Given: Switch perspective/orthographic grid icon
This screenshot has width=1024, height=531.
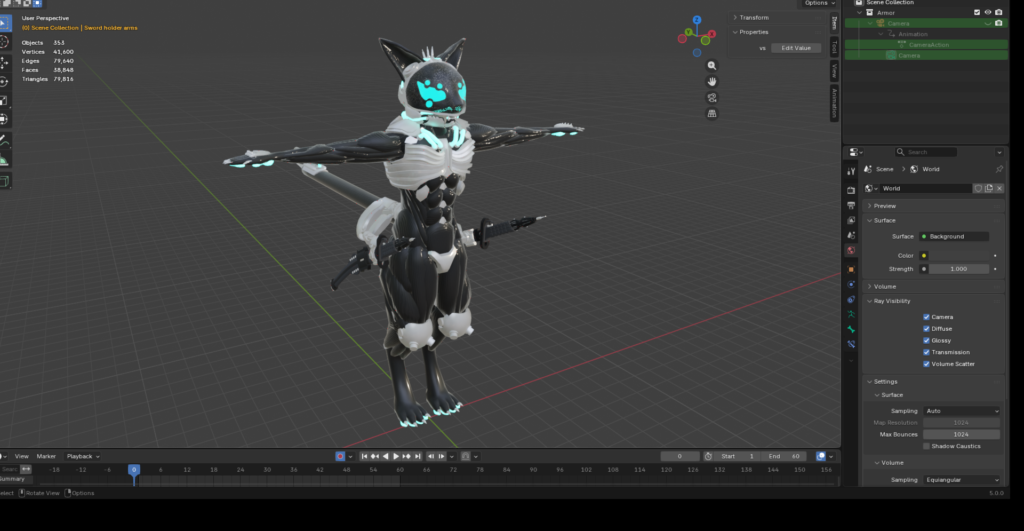Looking at the screenshot, I should [712, 114].
